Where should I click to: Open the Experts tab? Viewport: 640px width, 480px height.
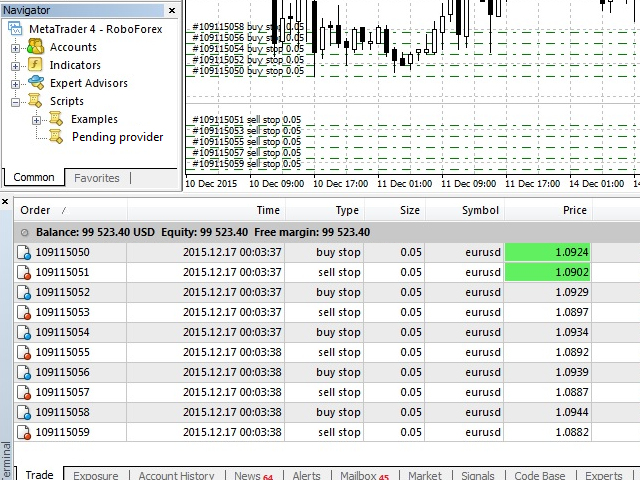pyautogui.click(x=604, y=476)
